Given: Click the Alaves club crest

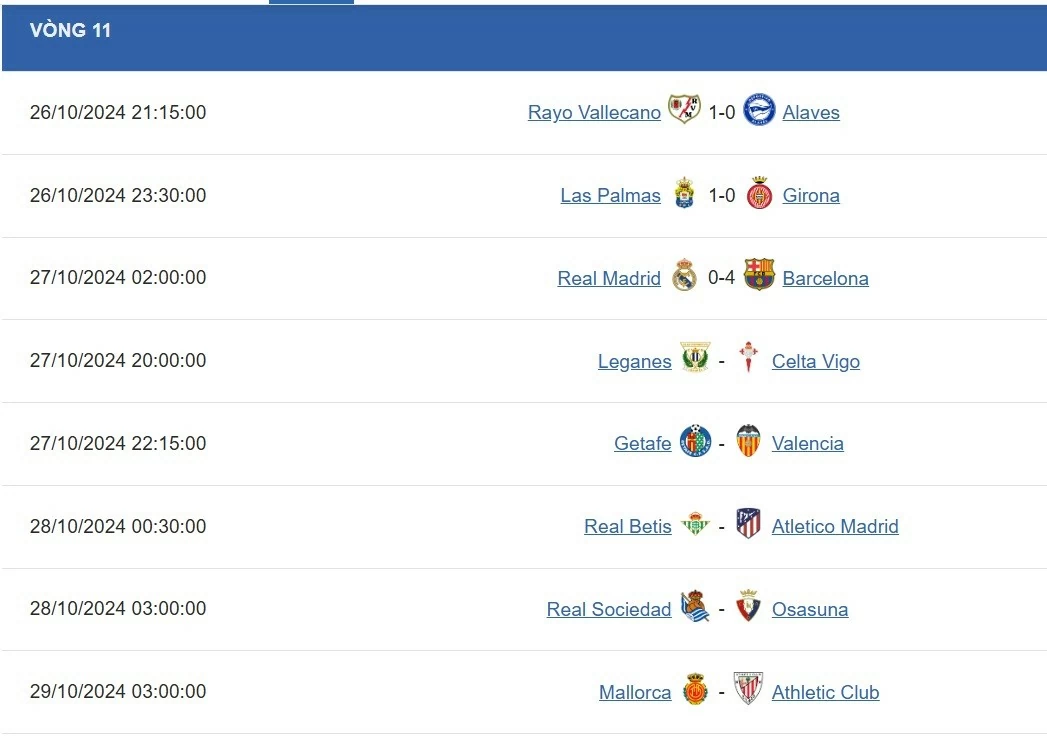Looking at the screenshot, I should (x=759, y=111).
